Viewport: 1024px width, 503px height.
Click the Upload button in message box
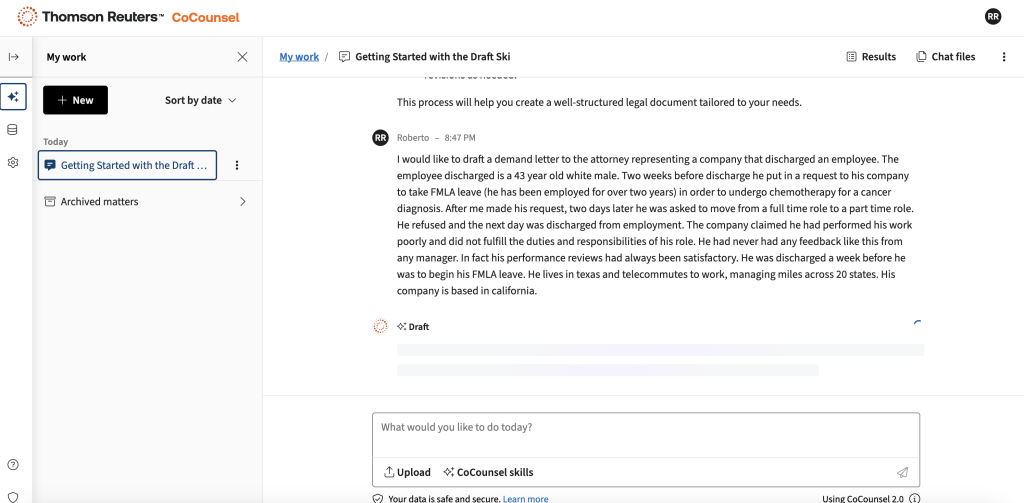[x=407, y=472]
